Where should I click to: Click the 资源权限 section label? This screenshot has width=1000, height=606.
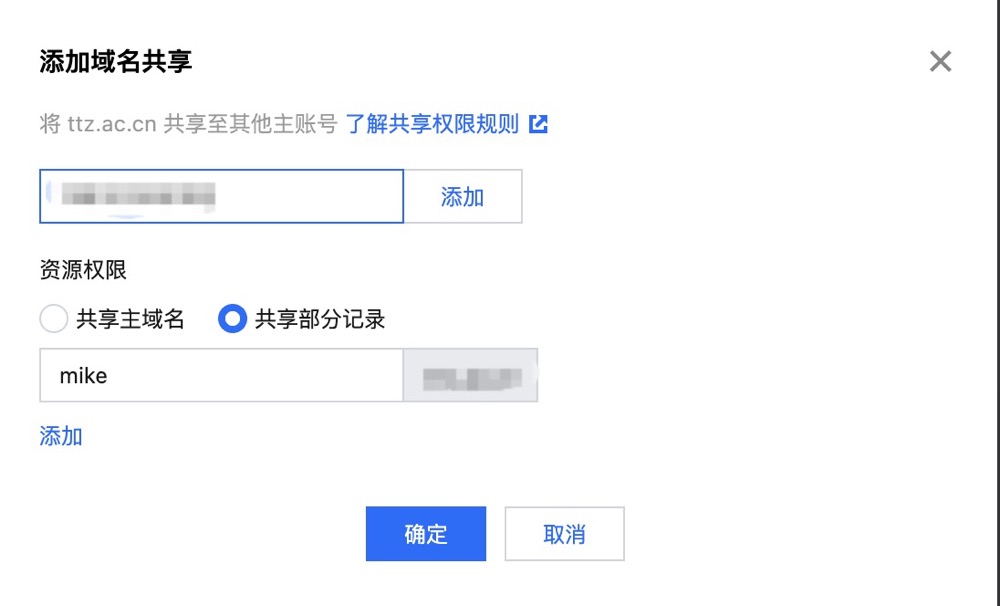(x=83, y=270)
